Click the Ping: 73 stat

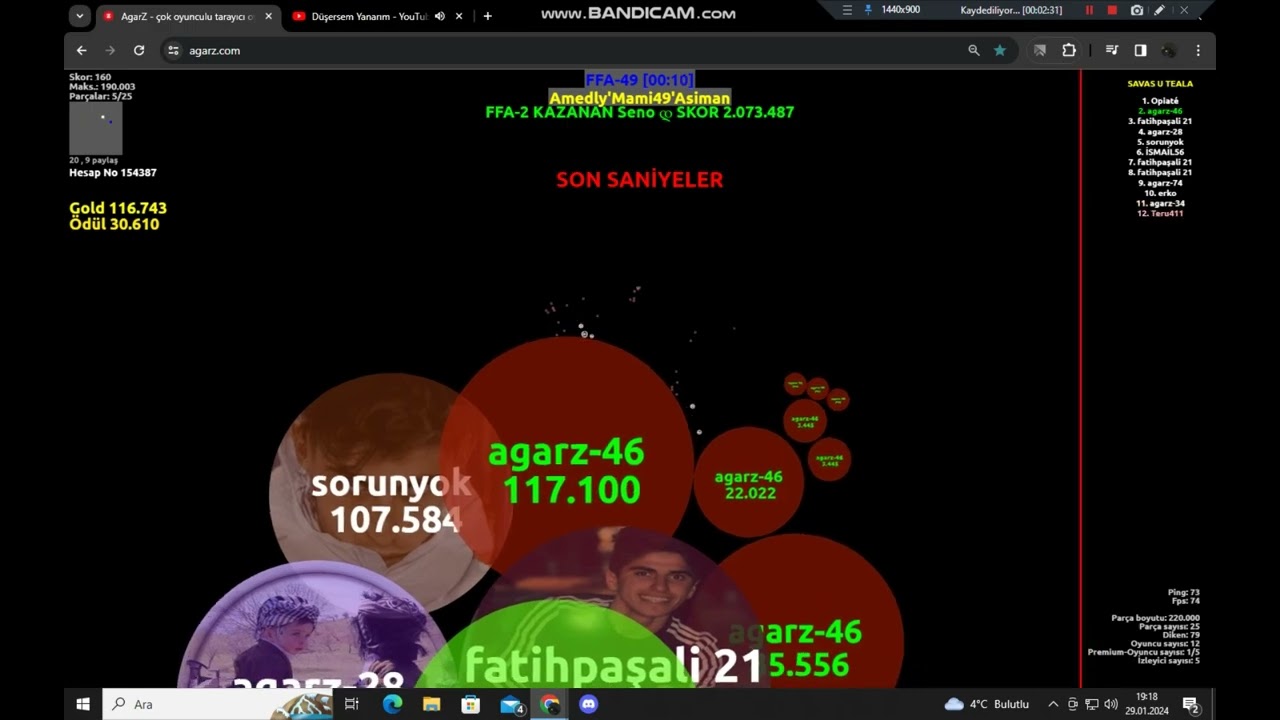click(x=1184, y=592)
